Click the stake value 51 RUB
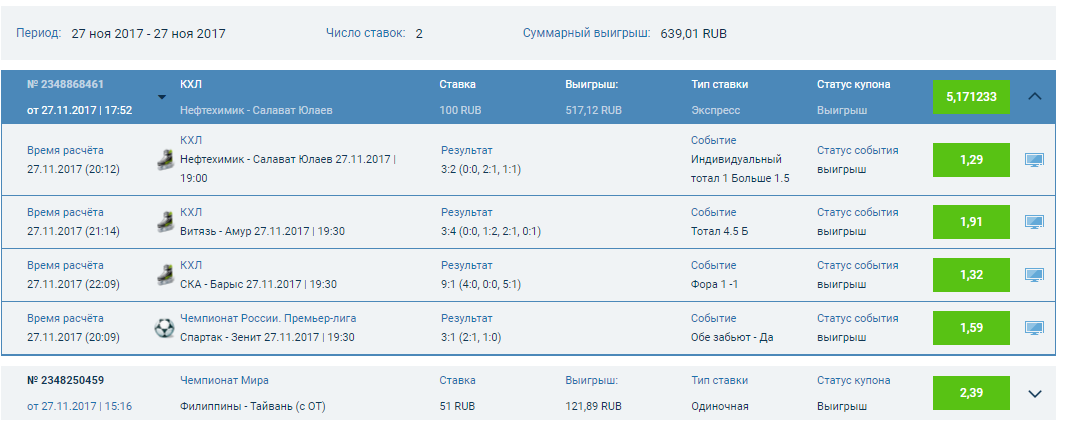Image resolution: width=1072 pixels, height=434 pixels. [x=459, y=406]
